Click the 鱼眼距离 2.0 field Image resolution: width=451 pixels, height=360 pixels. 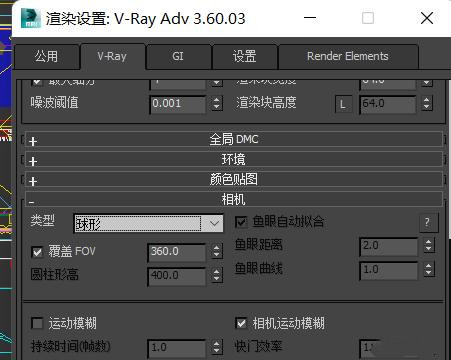(x=389, y=247)
